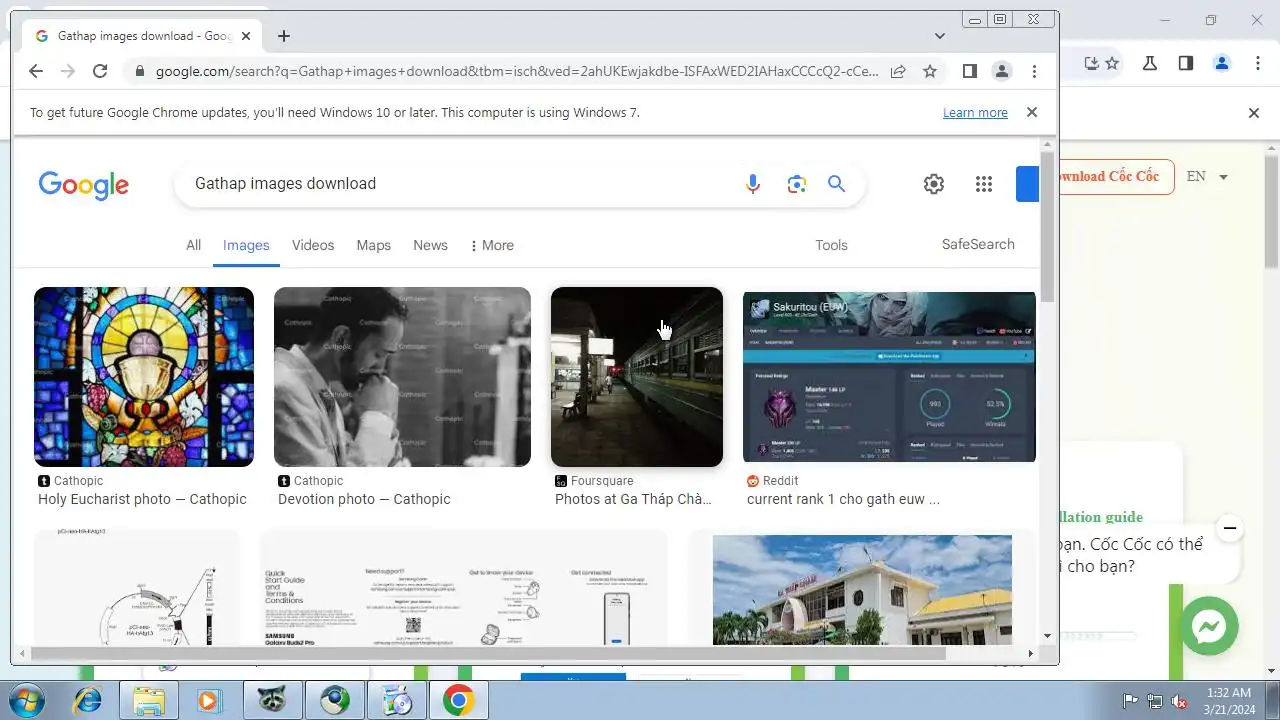Bookmark this page with the star in front window
Screen dimensions: 1280x720
[x=930, y=71]
